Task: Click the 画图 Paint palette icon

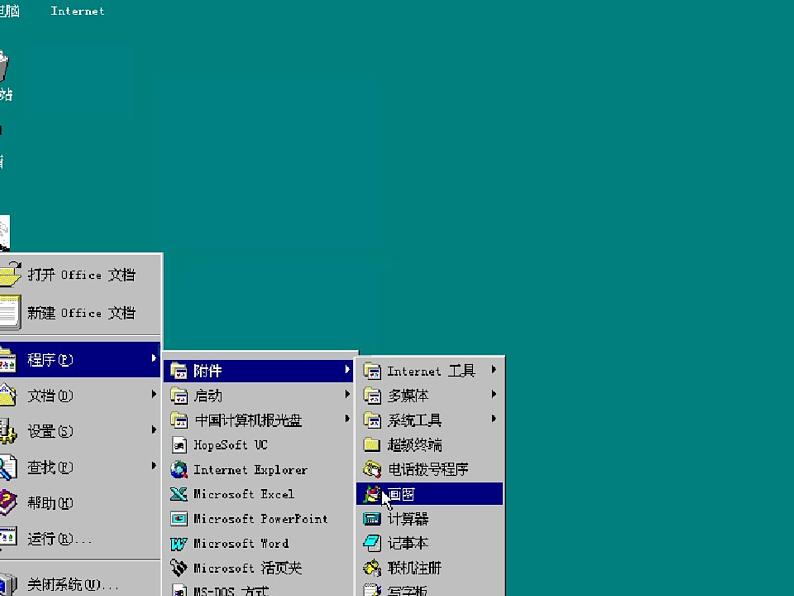Action: click(x=372, y=494)
